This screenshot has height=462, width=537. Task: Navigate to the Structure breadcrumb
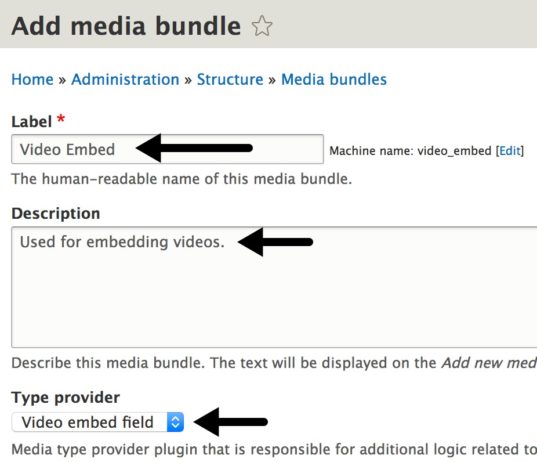click(230, 79)
